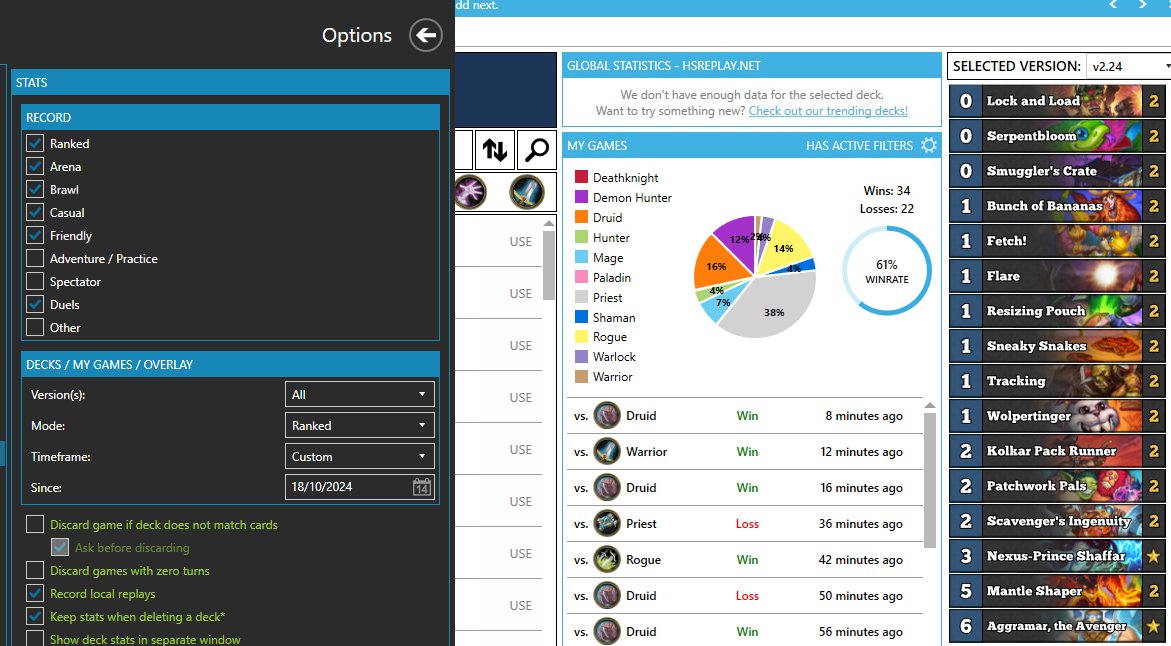Select the Warrior class filter icon
This screenshot has height=646, width=1171.
click(x=527, y=192)
